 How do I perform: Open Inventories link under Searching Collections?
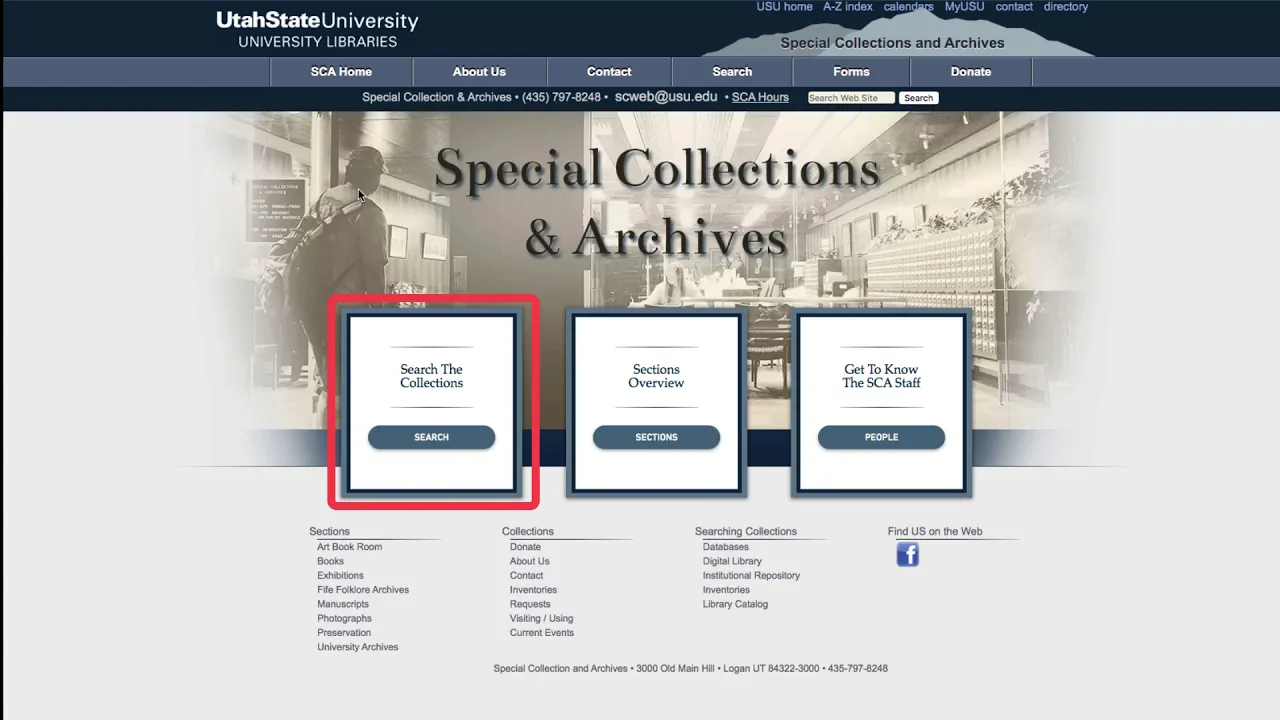pos(726,590)
